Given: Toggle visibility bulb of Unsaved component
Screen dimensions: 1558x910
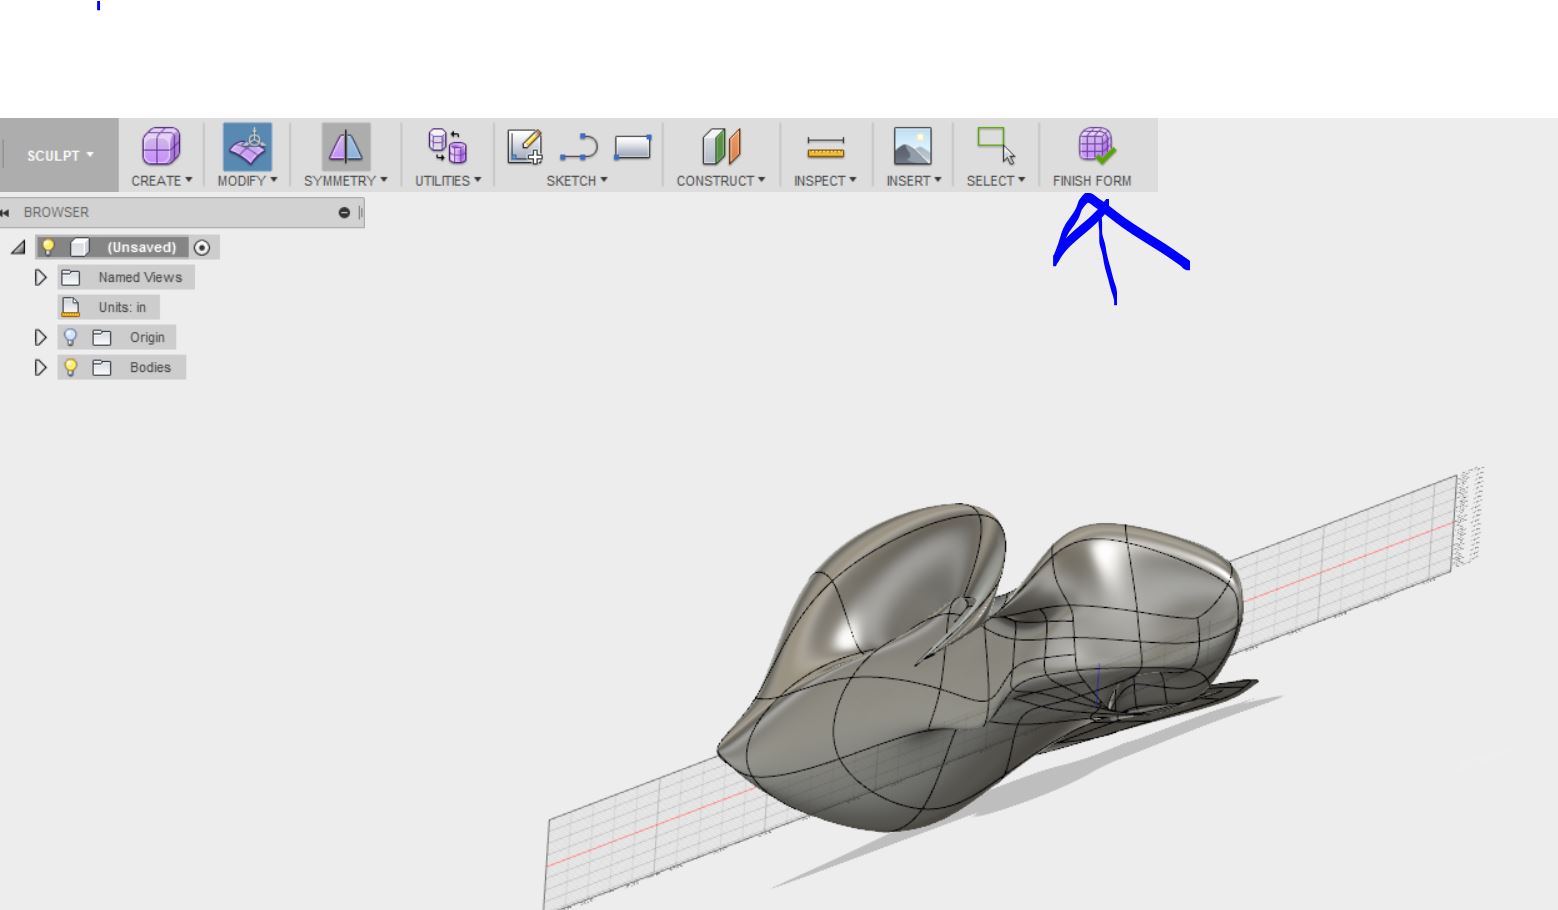Looking at the screenshot, I should (x=48, y=247).
